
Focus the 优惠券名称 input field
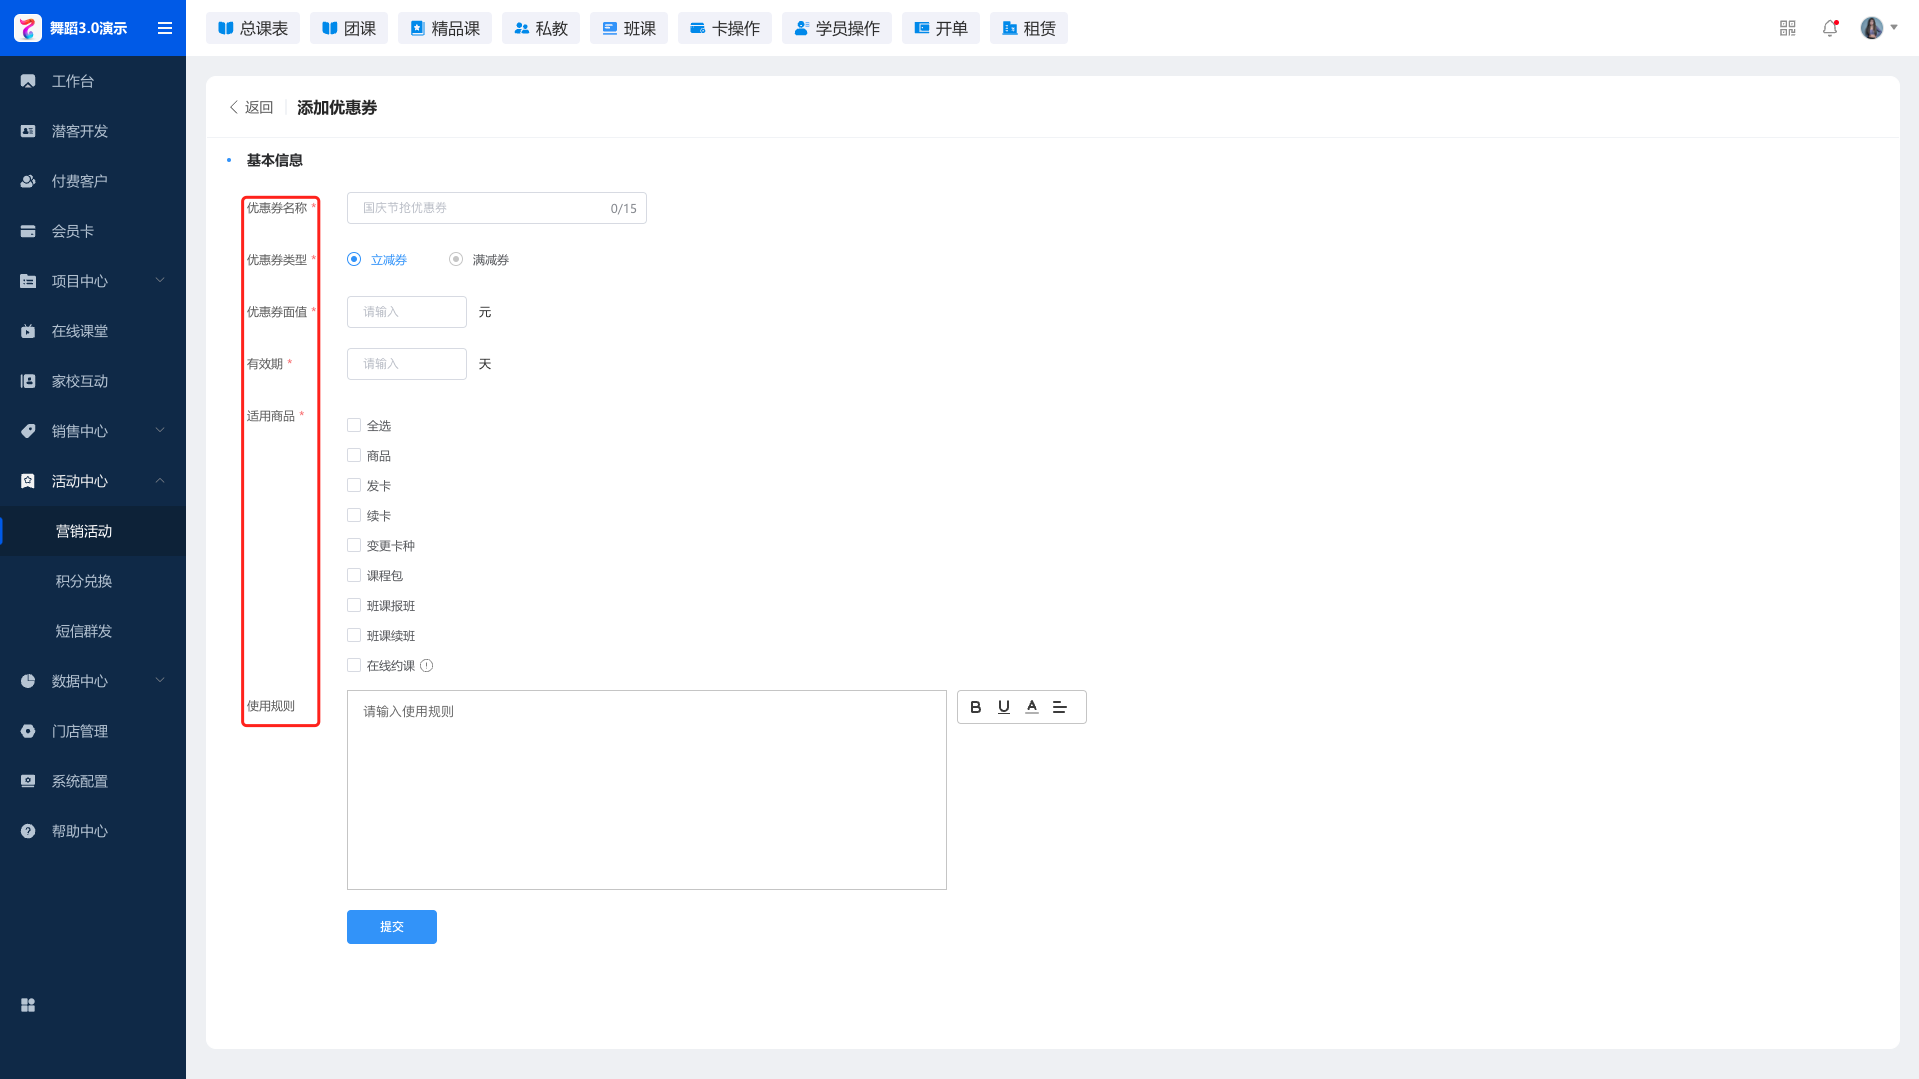click(497, 208)
